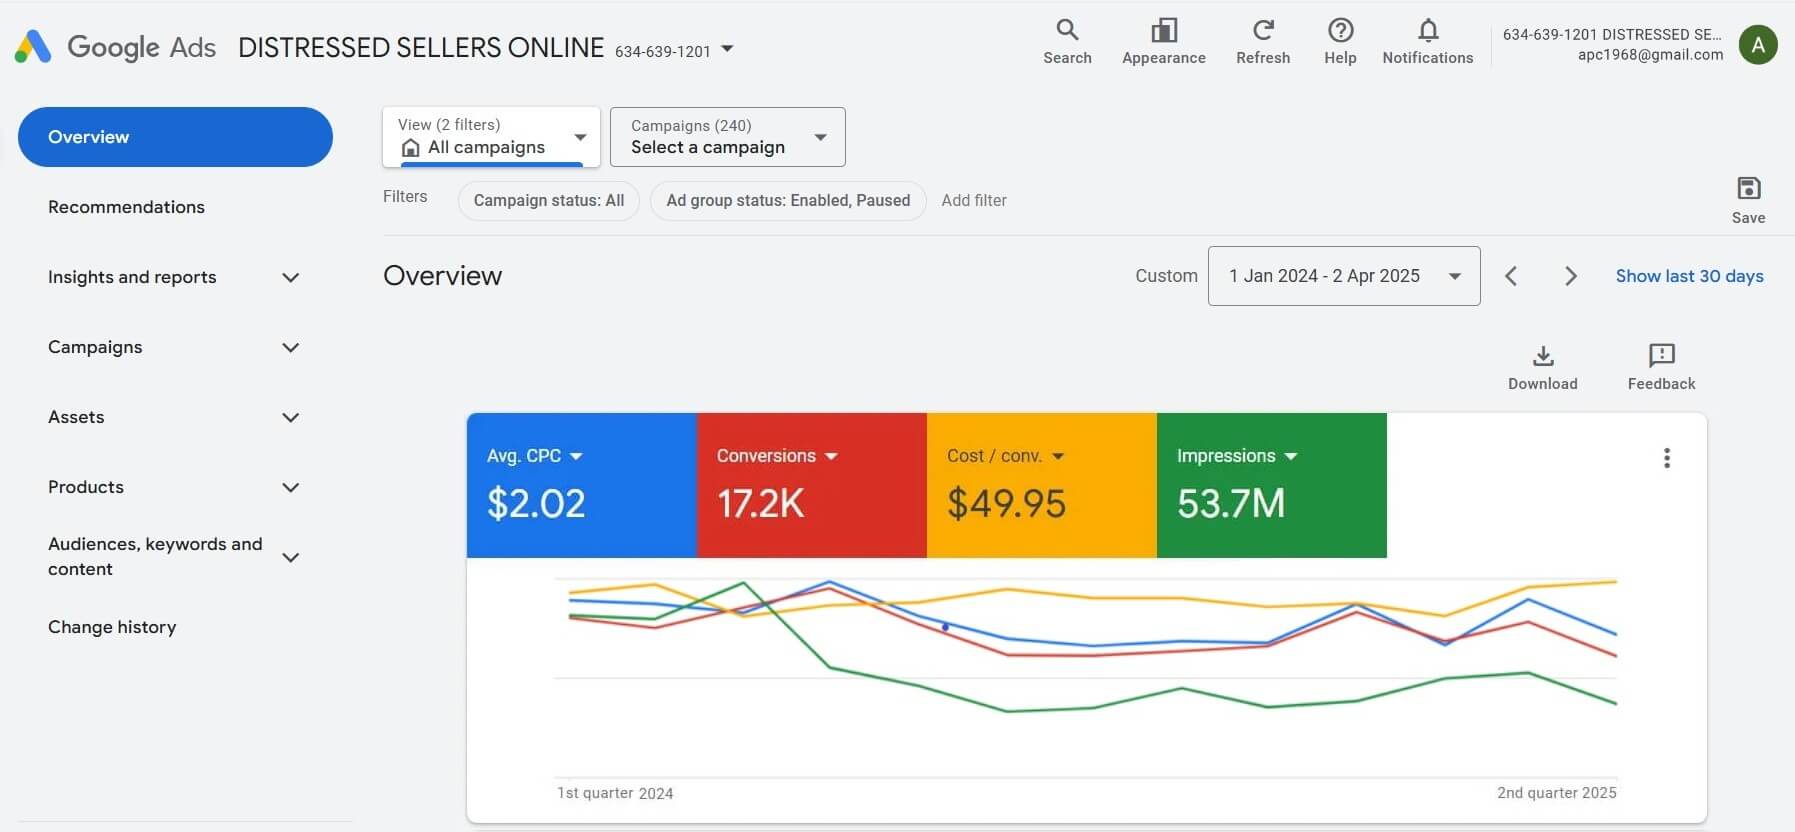Select the red Conversions scorecard
This screenshot has width=1795, height=832.
coord(812,485)
